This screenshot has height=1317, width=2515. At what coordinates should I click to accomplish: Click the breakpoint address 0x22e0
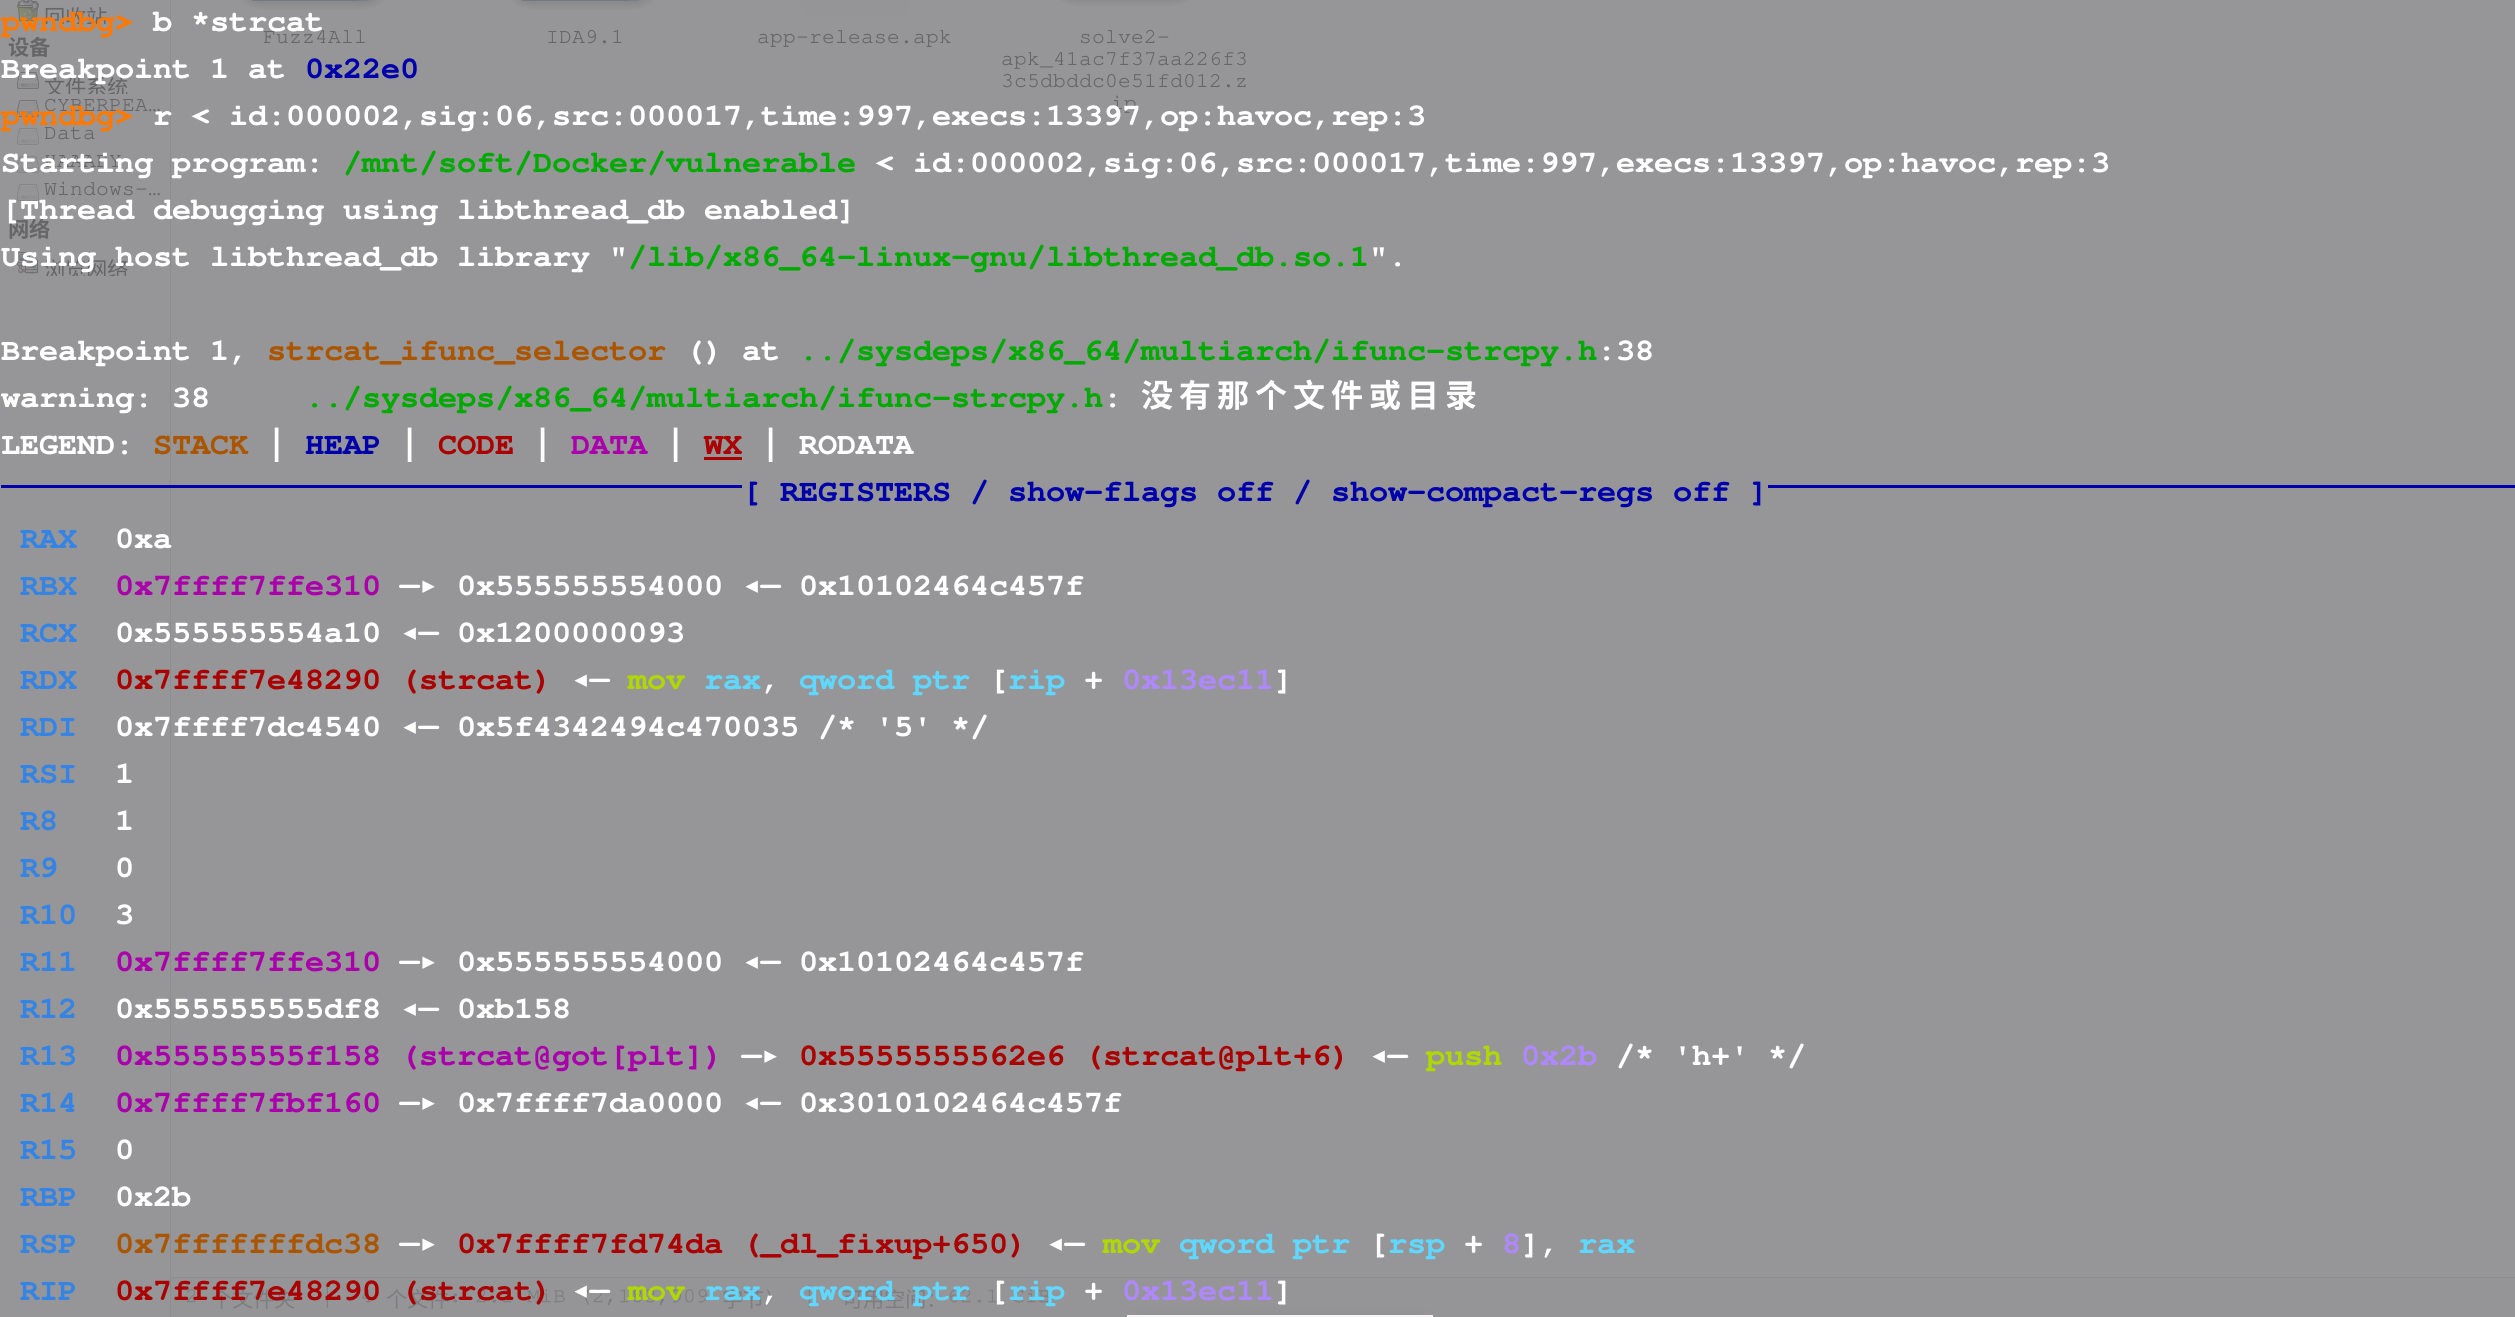coord(361,69)
